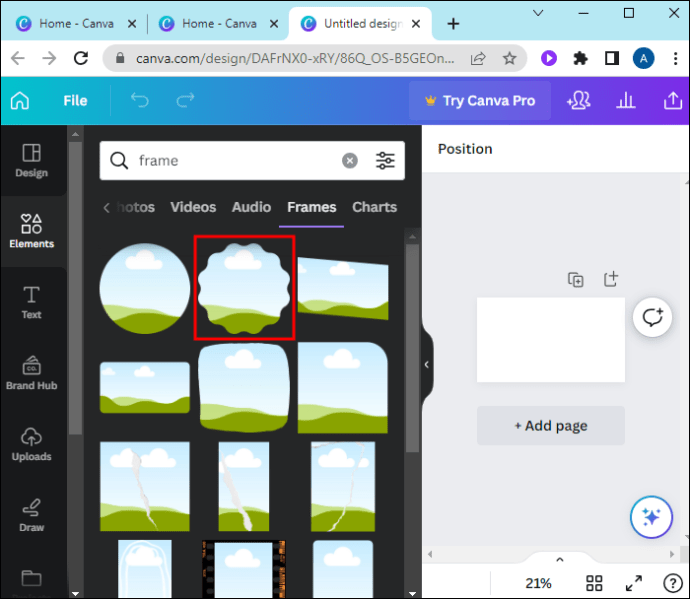The height and width of the screenshot is (599, 690).
Task: Clear the search field text
Action: click(x=350, y=161)
